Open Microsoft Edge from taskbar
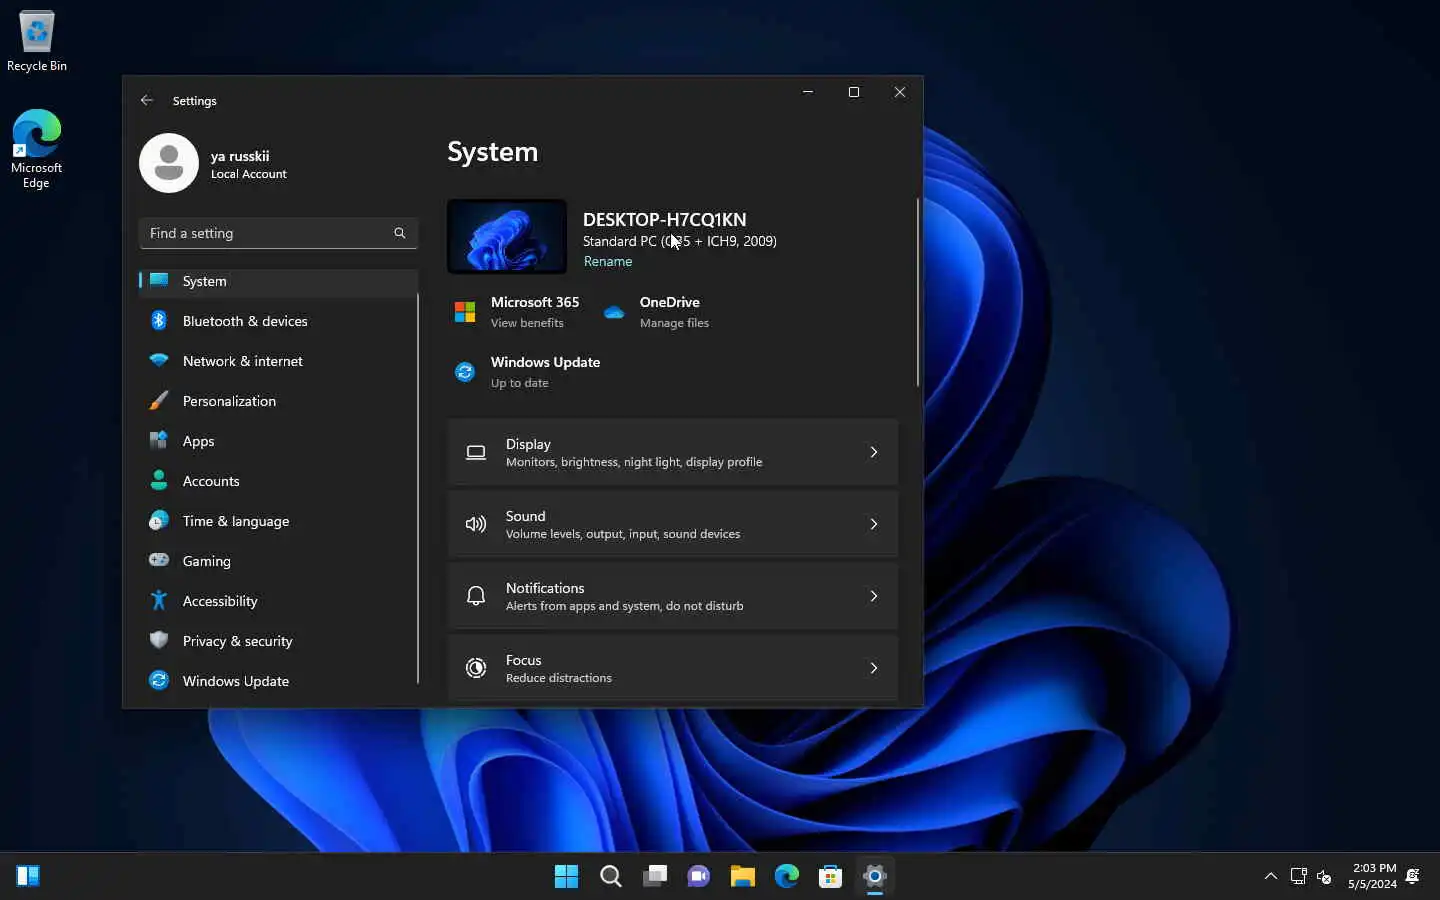 coord(786,876)
